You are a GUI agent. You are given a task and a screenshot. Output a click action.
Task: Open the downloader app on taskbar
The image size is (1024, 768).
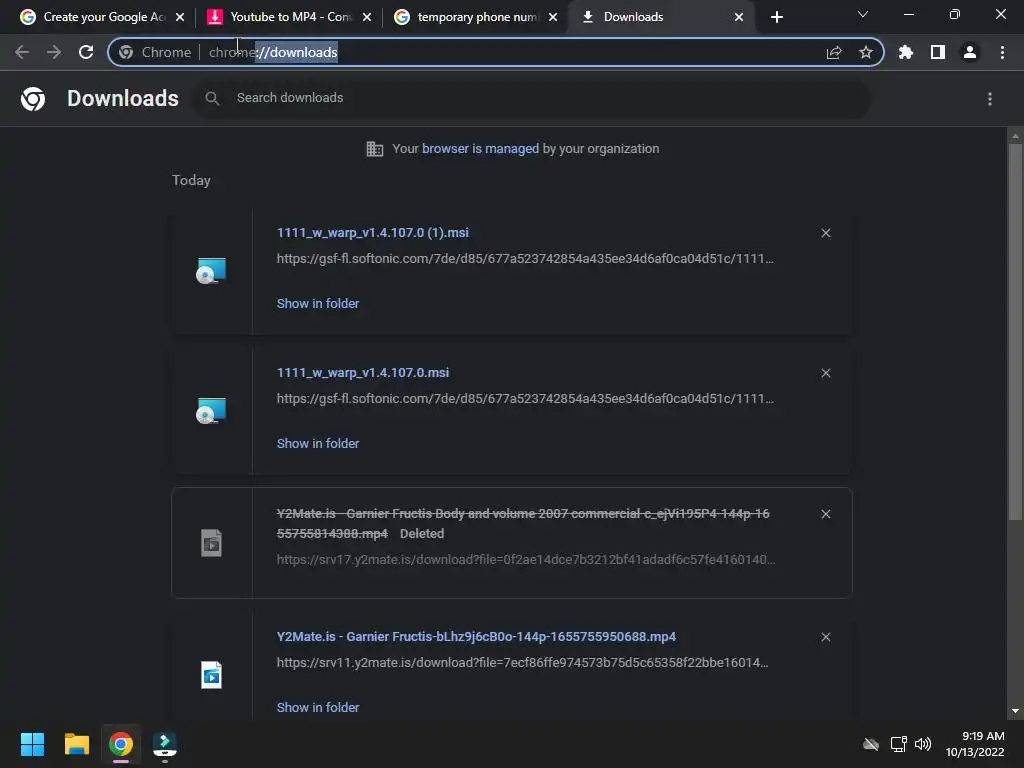pos(165,746)
